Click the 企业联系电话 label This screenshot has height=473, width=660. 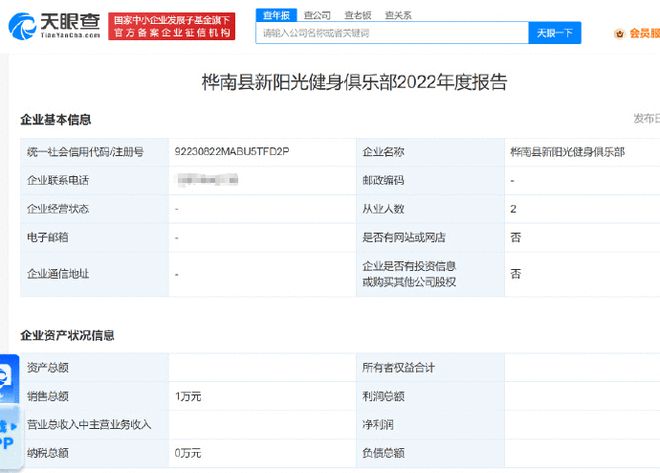point(58,181)
